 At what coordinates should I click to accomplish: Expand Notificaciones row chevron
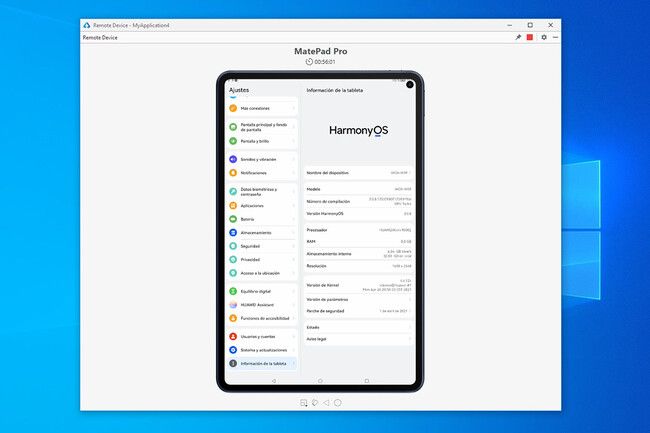click(x=293, y=173)
